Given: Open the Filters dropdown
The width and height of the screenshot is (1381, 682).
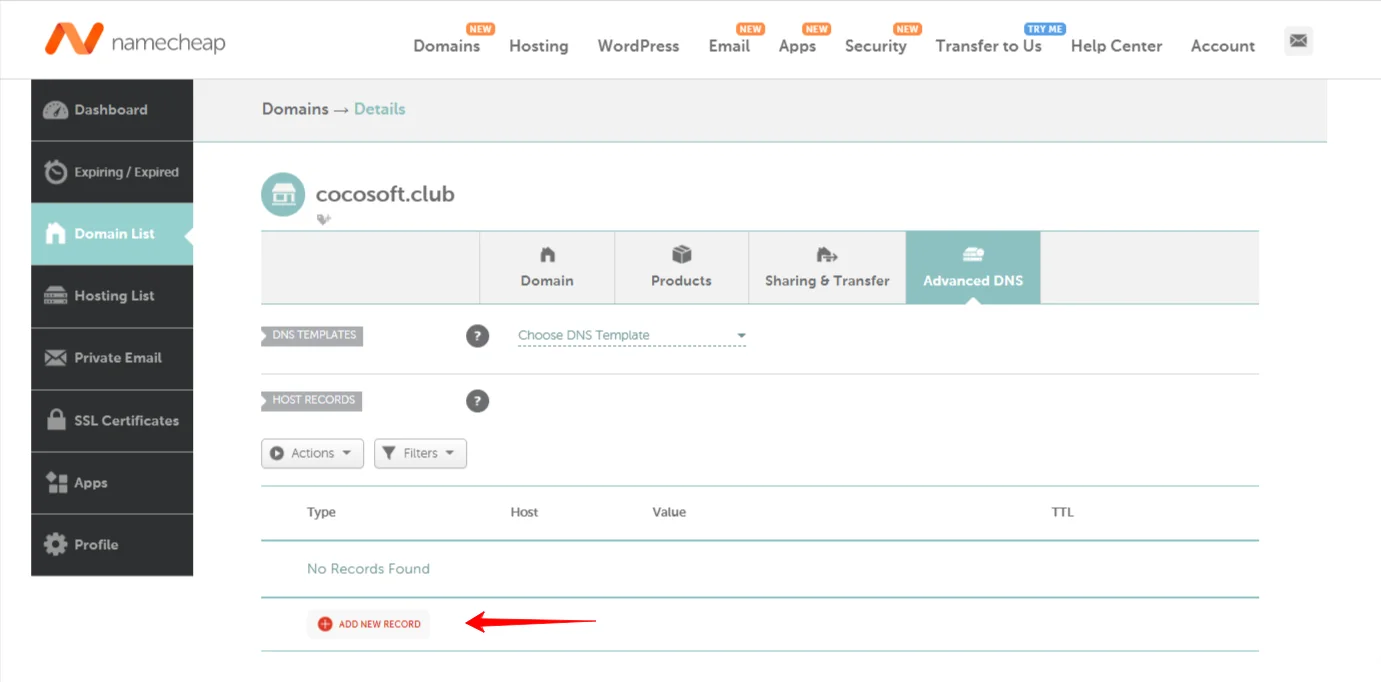Looking at the screenshot, I should pos(420,453).
